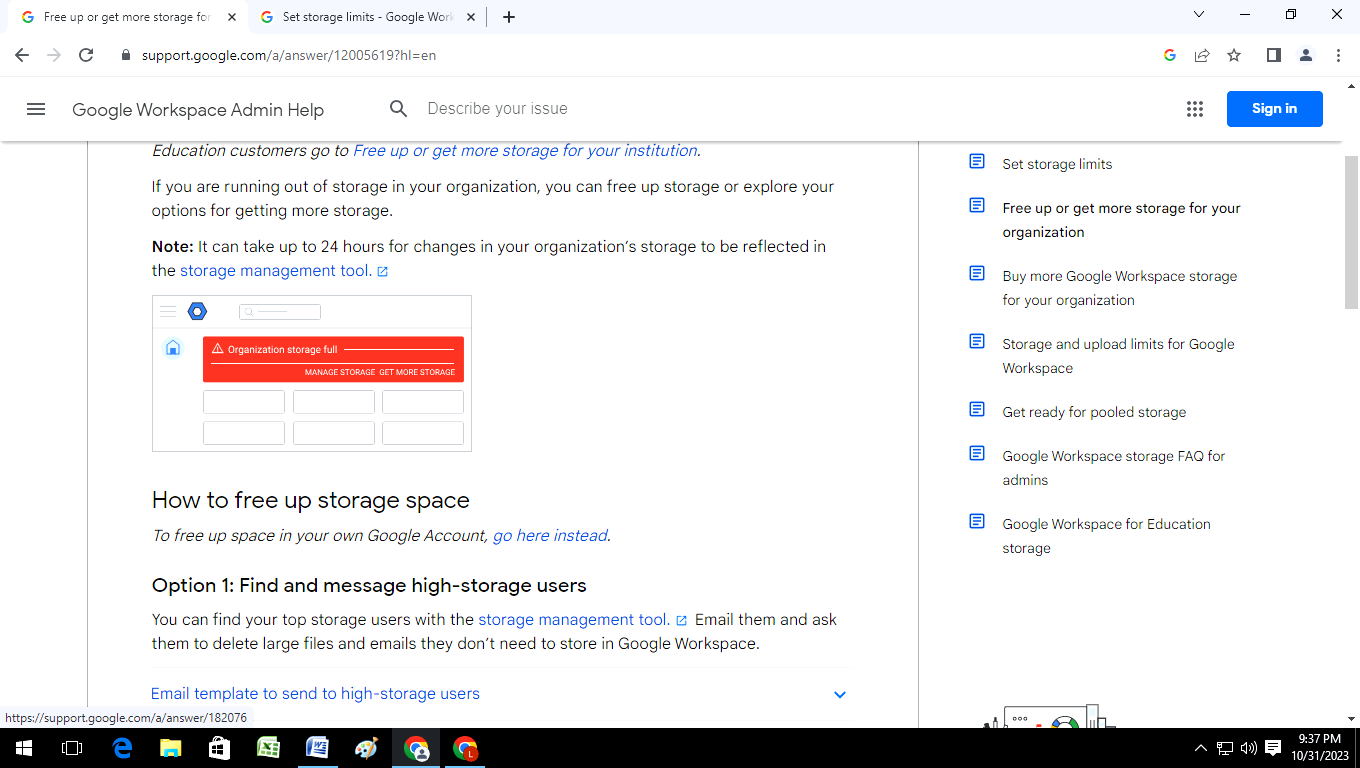The height and width of the screenshot is (768, 1360).
Task: Click the blue Sign in button
Action: (1274, 109)
